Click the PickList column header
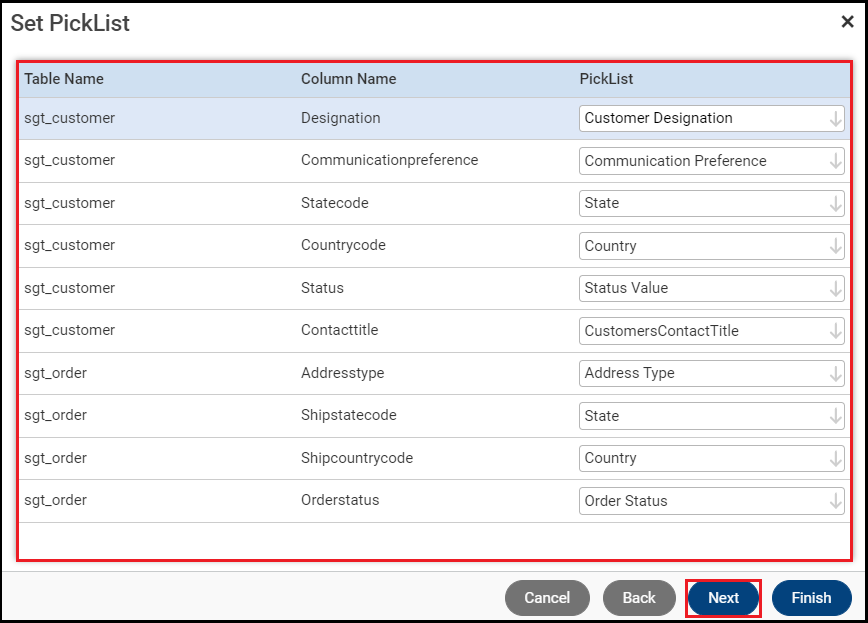868x623 pixels. 606,79
